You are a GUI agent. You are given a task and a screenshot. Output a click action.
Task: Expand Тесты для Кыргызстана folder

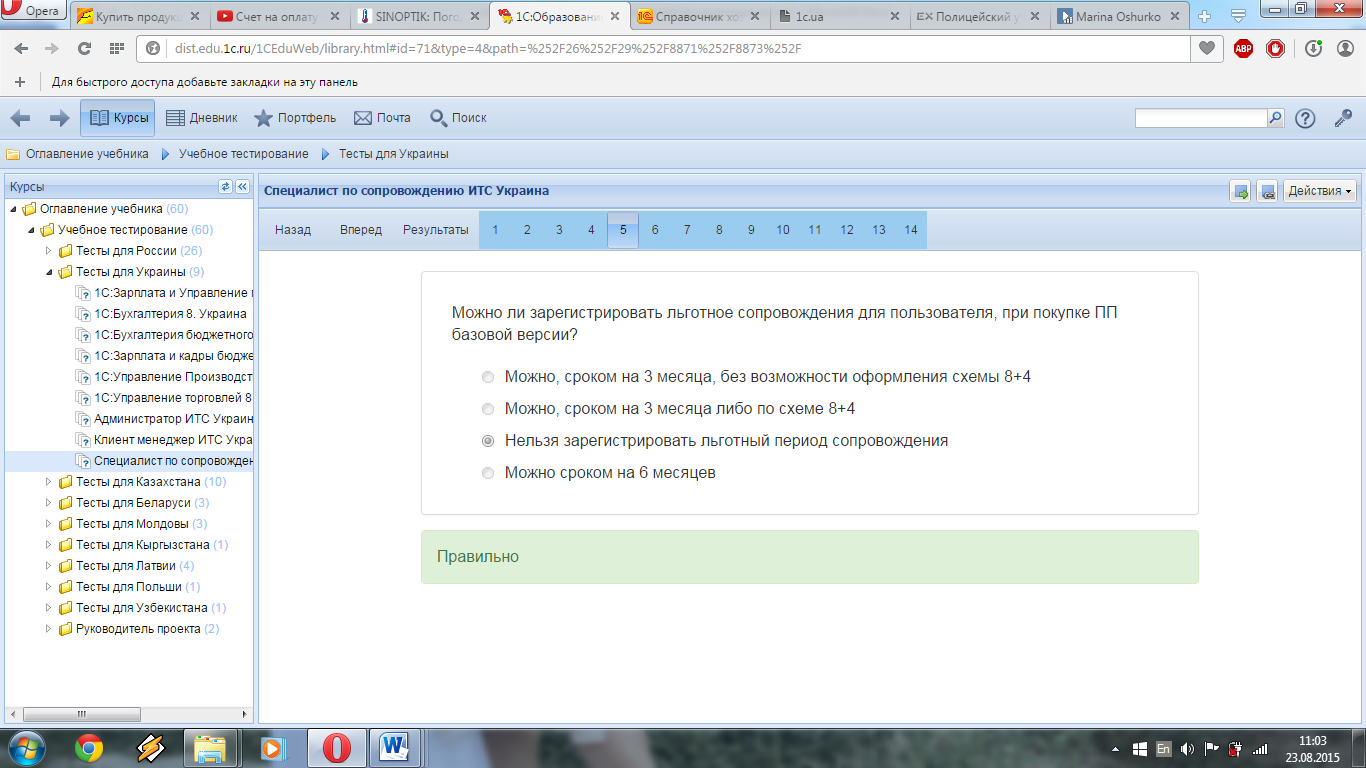click(x=50, y=545)
